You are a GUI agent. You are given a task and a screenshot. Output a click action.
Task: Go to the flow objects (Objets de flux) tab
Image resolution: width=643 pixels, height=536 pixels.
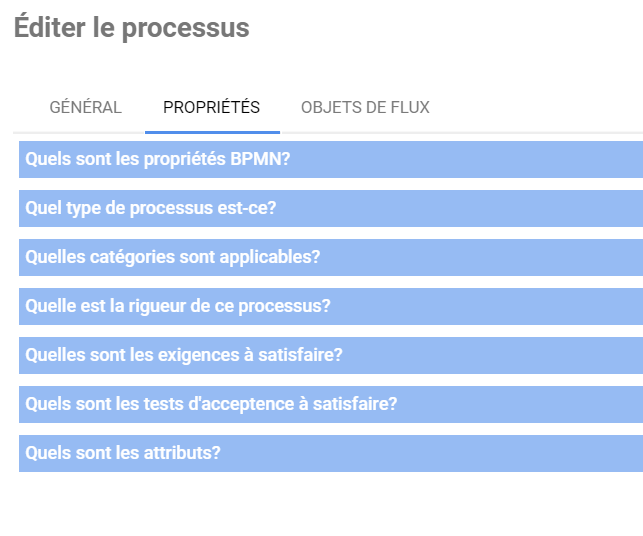[365, 108]
